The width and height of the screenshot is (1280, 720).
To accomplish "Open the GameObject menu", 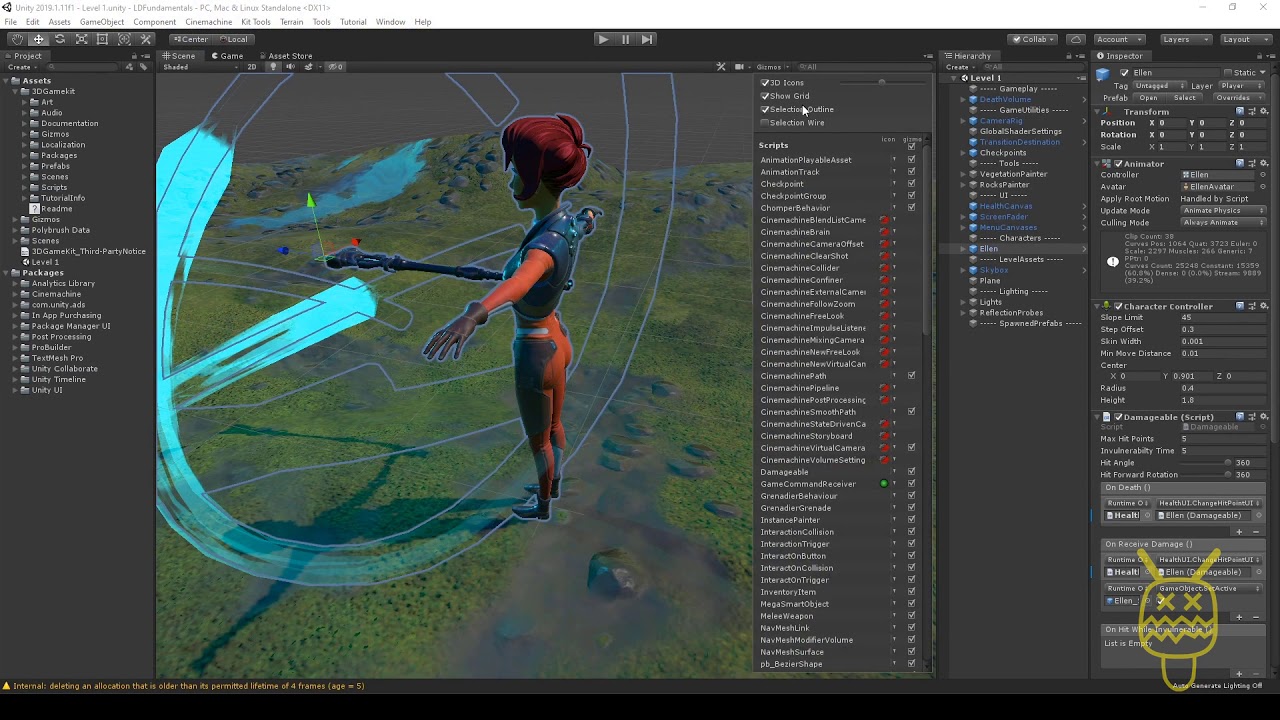I will 101,22.
